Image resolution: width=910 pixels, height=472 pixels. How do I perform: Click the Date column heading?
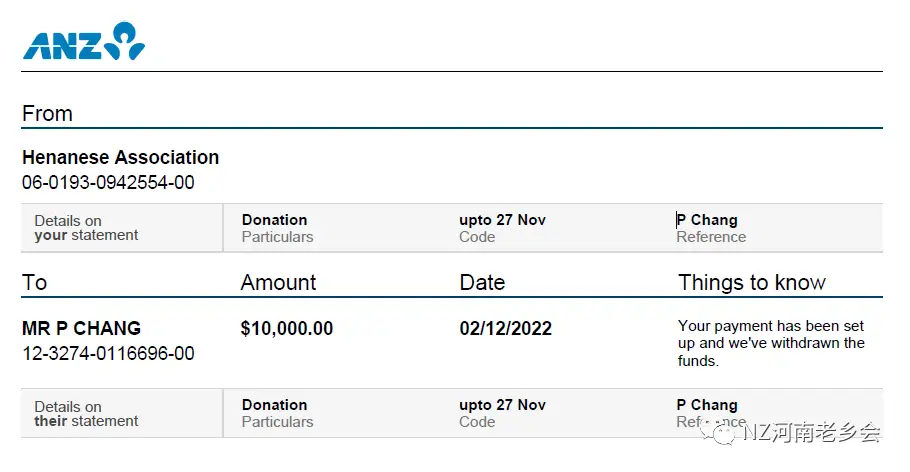[x=482, y=282]
